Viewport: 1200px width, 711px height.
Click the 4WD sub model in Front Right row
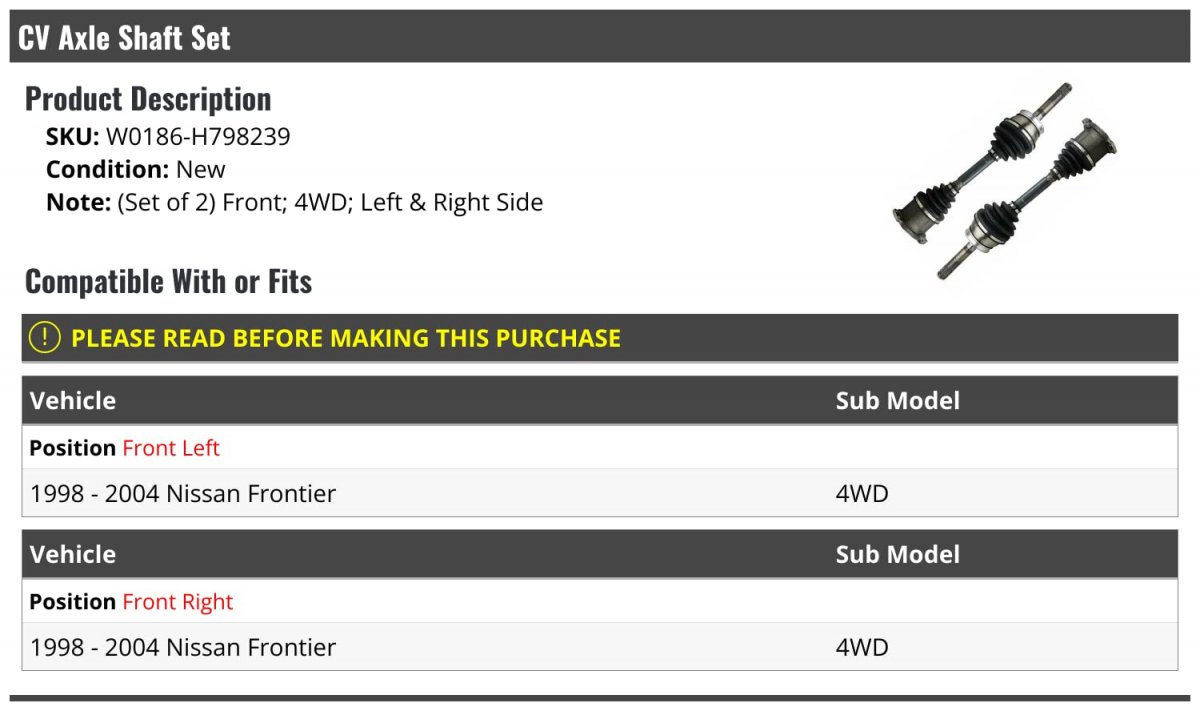[861, 647]
